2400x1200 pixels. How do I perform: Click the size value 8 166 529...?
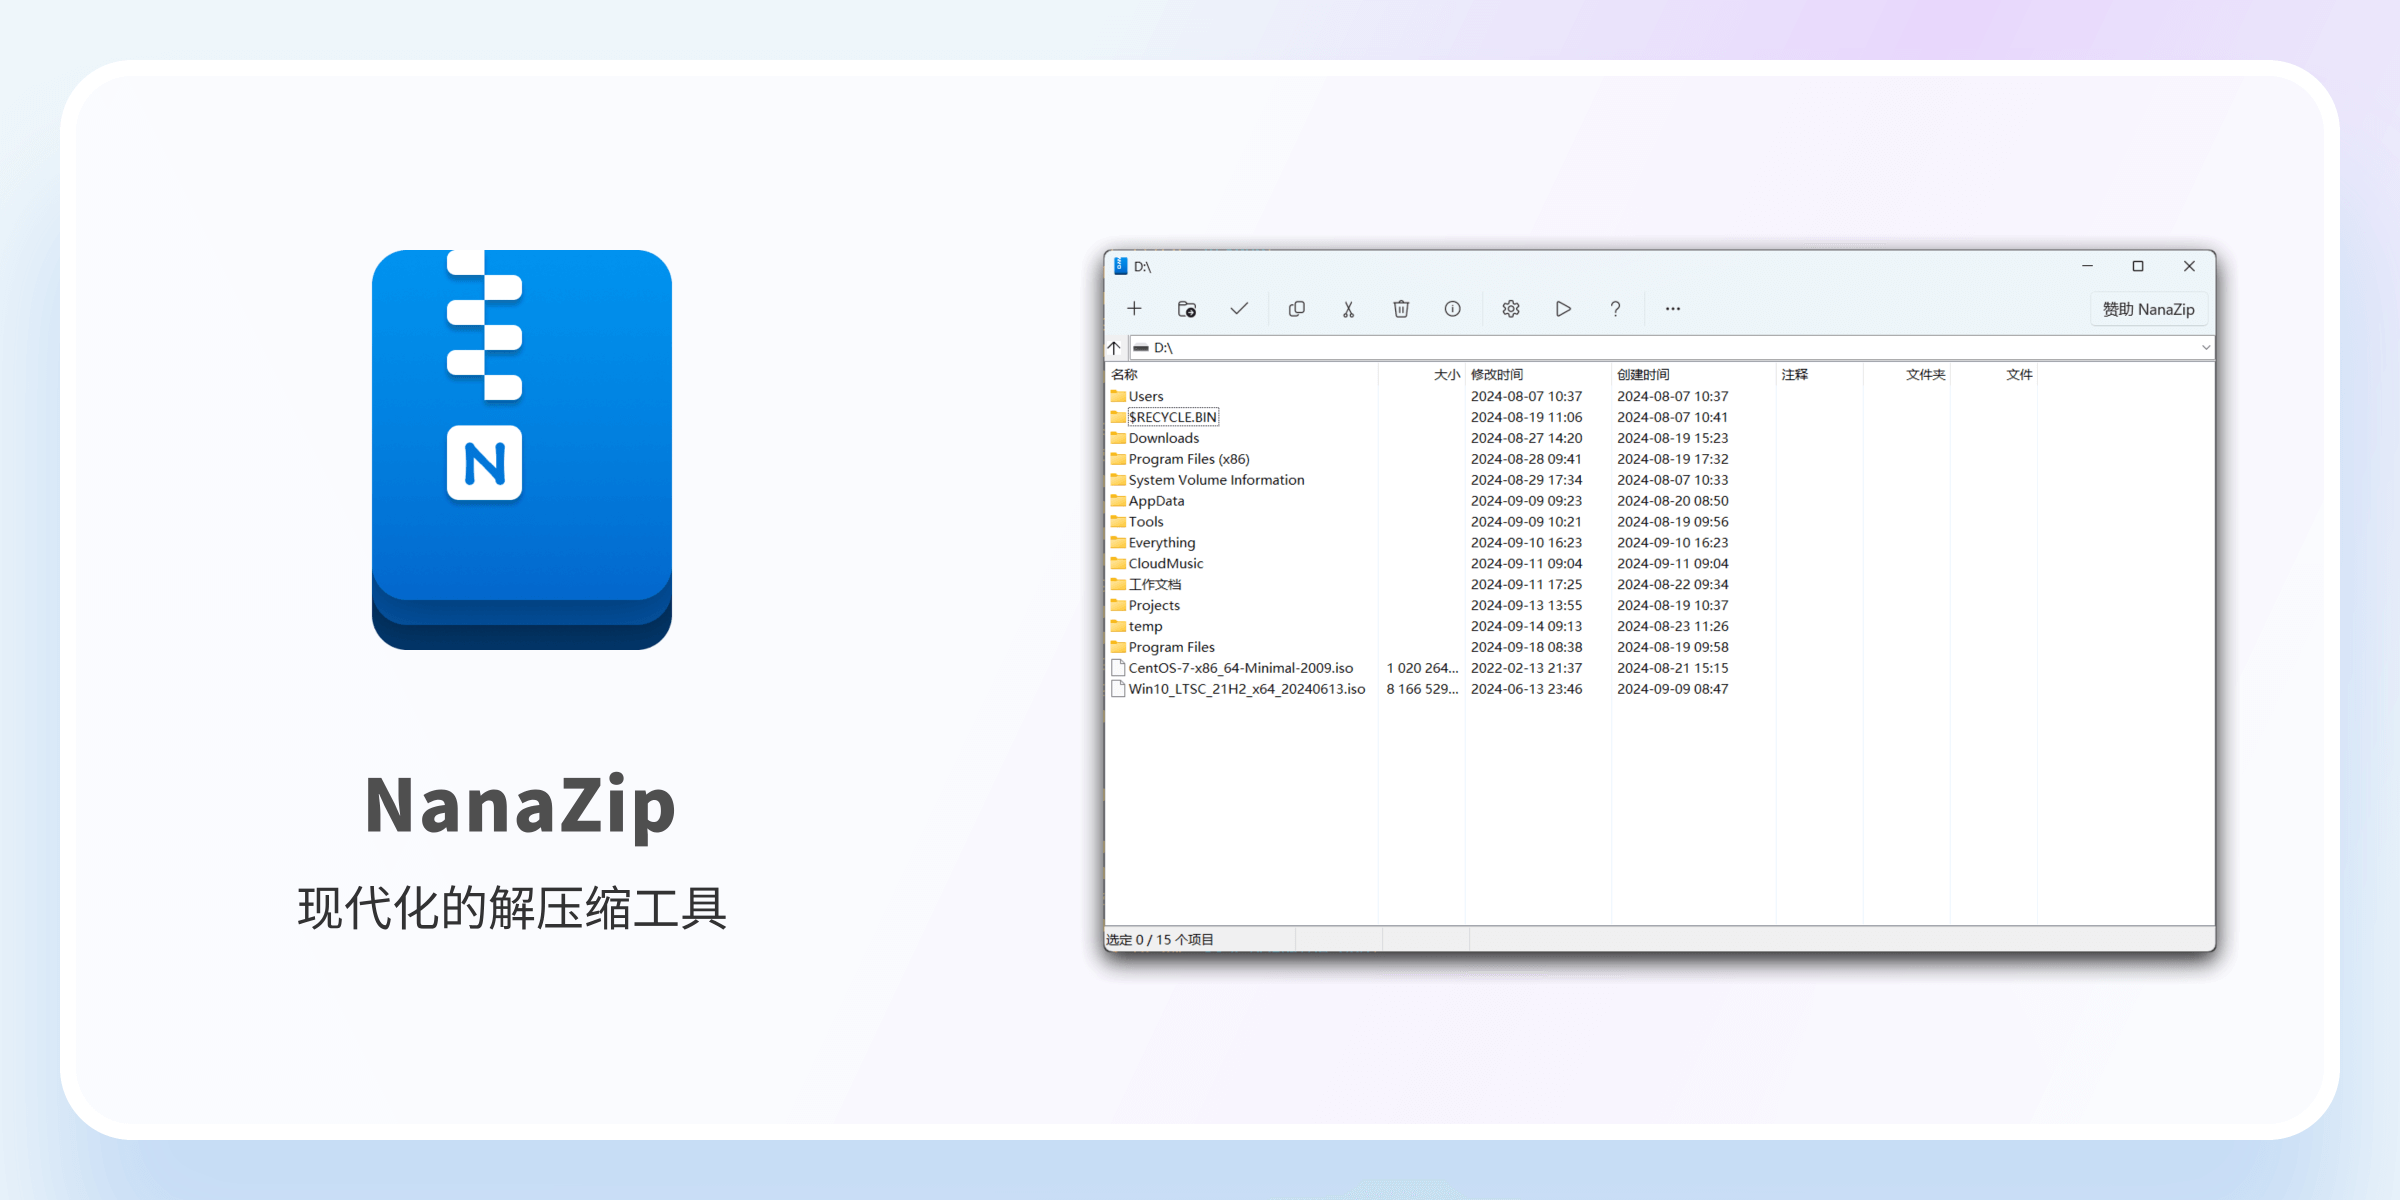(x=1422, y=689)
